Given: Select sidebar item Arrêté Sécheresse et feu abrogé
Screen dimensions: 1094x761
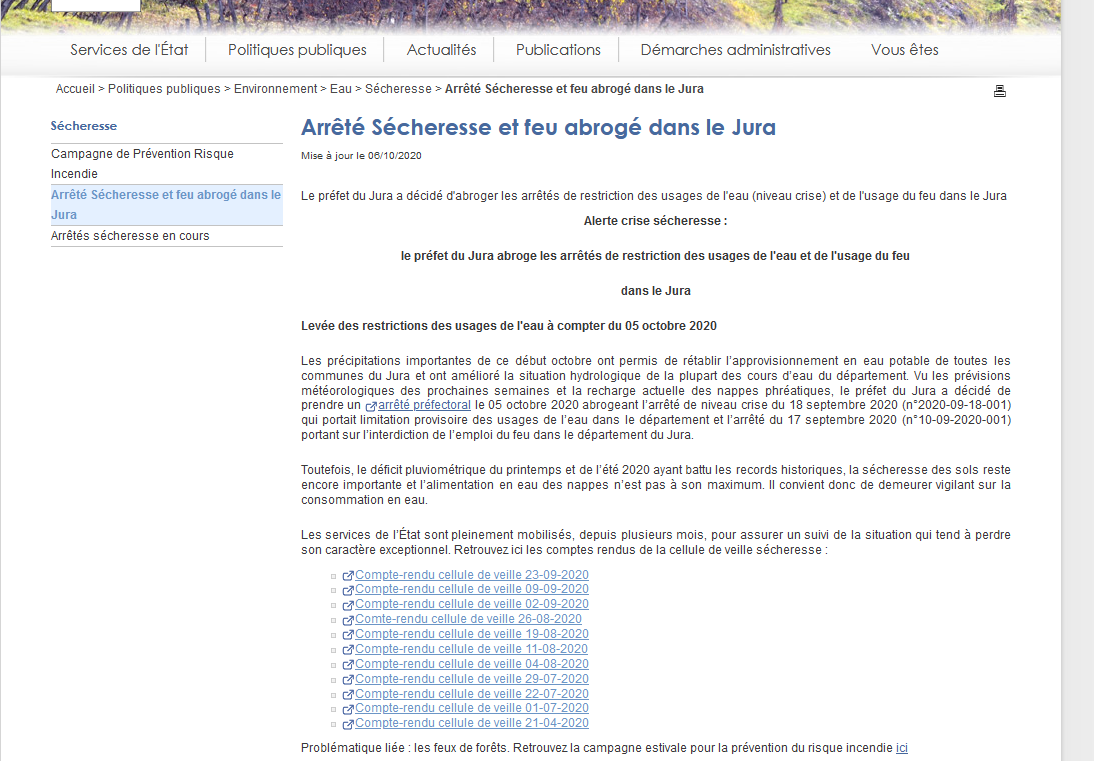Looking at the screenshot, I should [x=167, y=204].
